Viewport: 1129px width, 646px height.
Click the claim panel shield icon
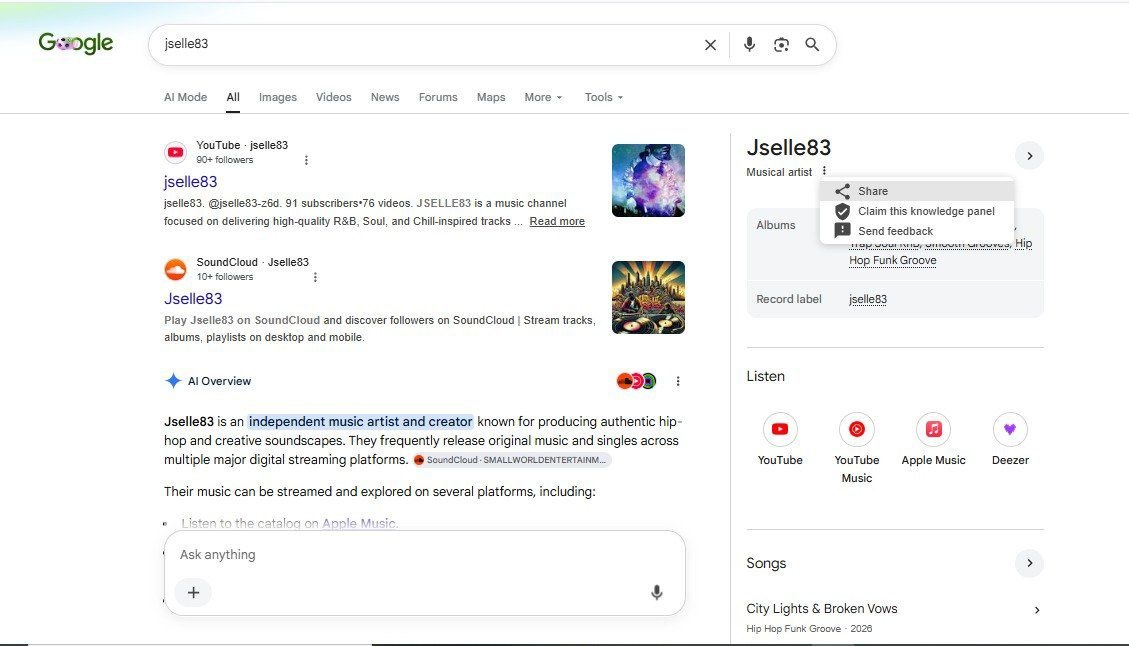point(842,211)
